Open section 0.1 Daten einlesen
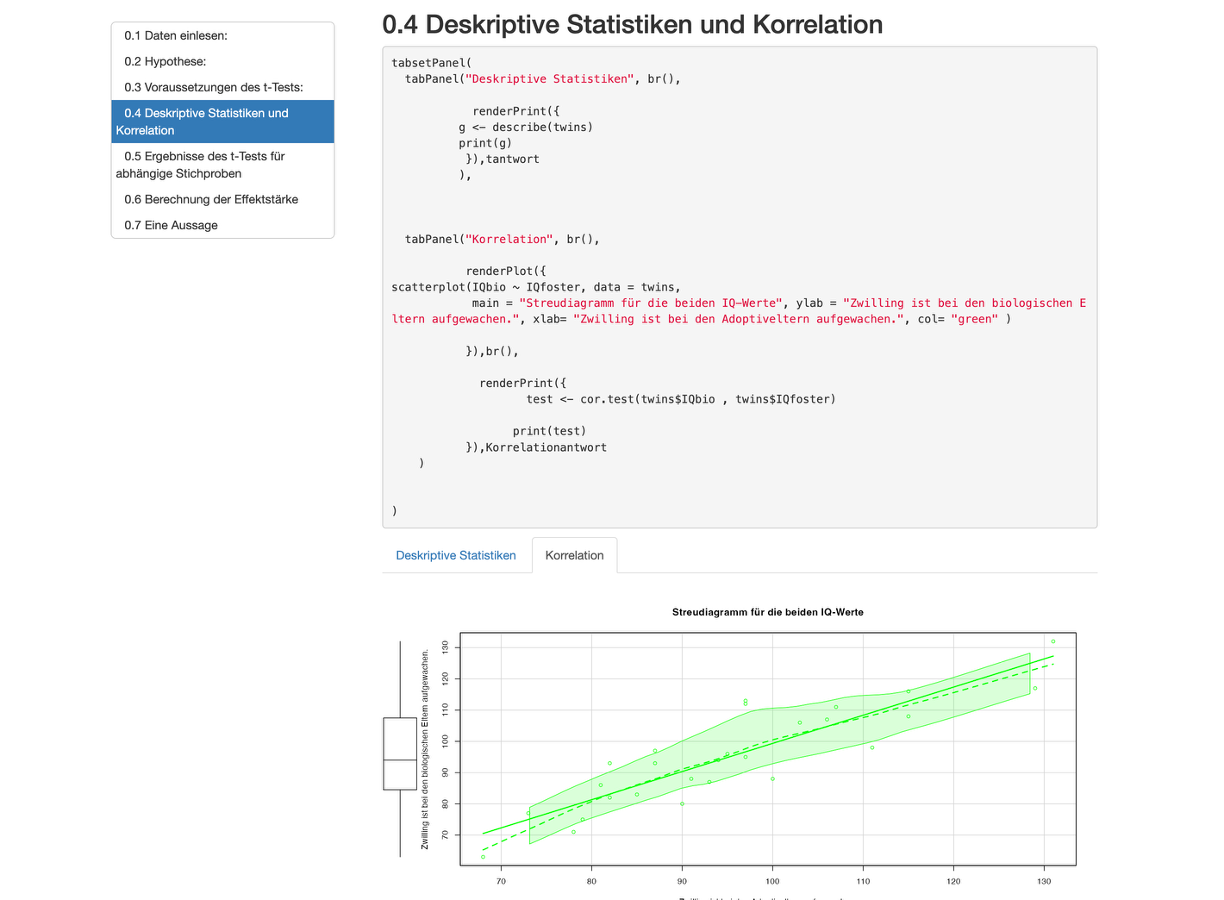This screenshot has height=900, width=1224. (176, 36)
